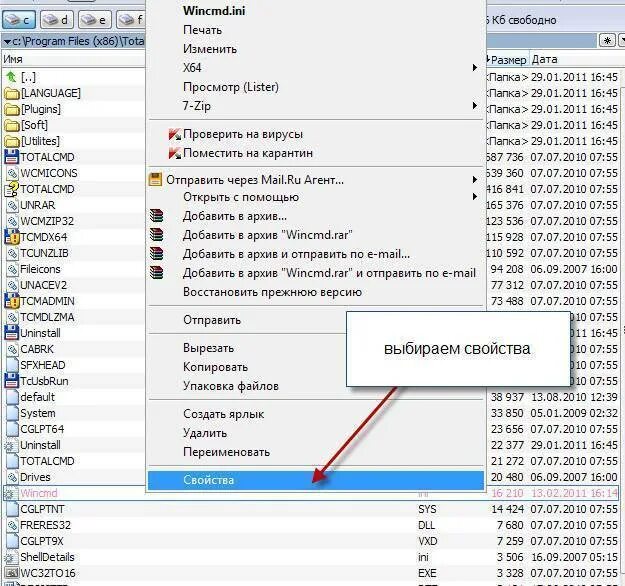The width and height of the screenshot is (625, 586).
Task: Click the Fileicons file icon
Action: [12, 269]
